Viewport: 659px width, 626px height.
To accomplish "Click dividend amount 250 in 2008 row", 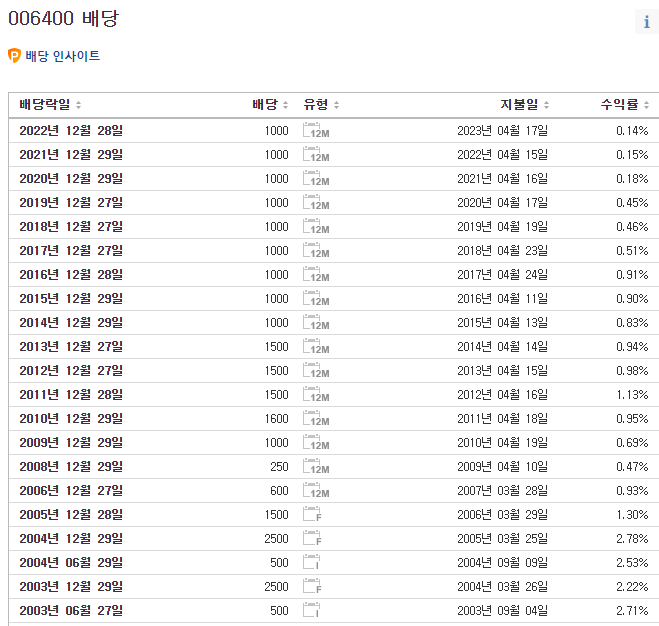I will (279, 466).
